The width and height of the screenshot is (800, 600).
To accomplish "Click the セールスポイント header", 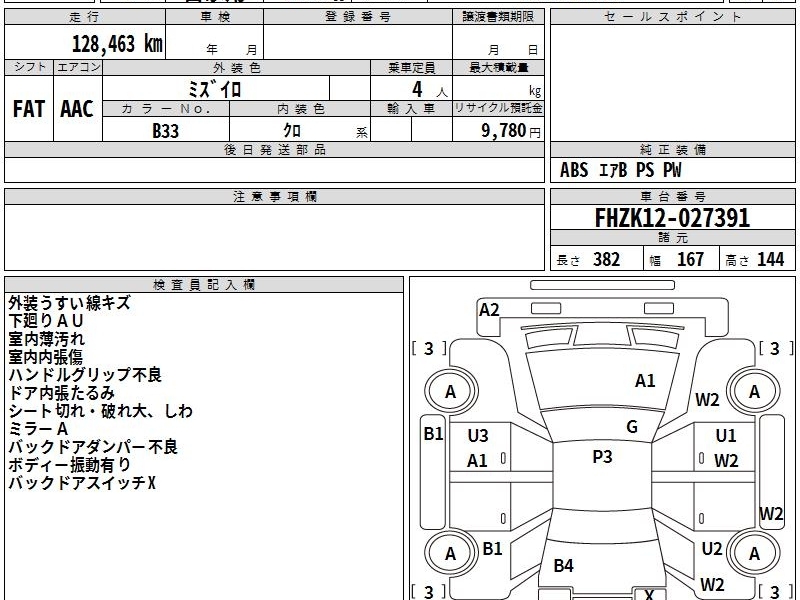I will tap(672, 16).
